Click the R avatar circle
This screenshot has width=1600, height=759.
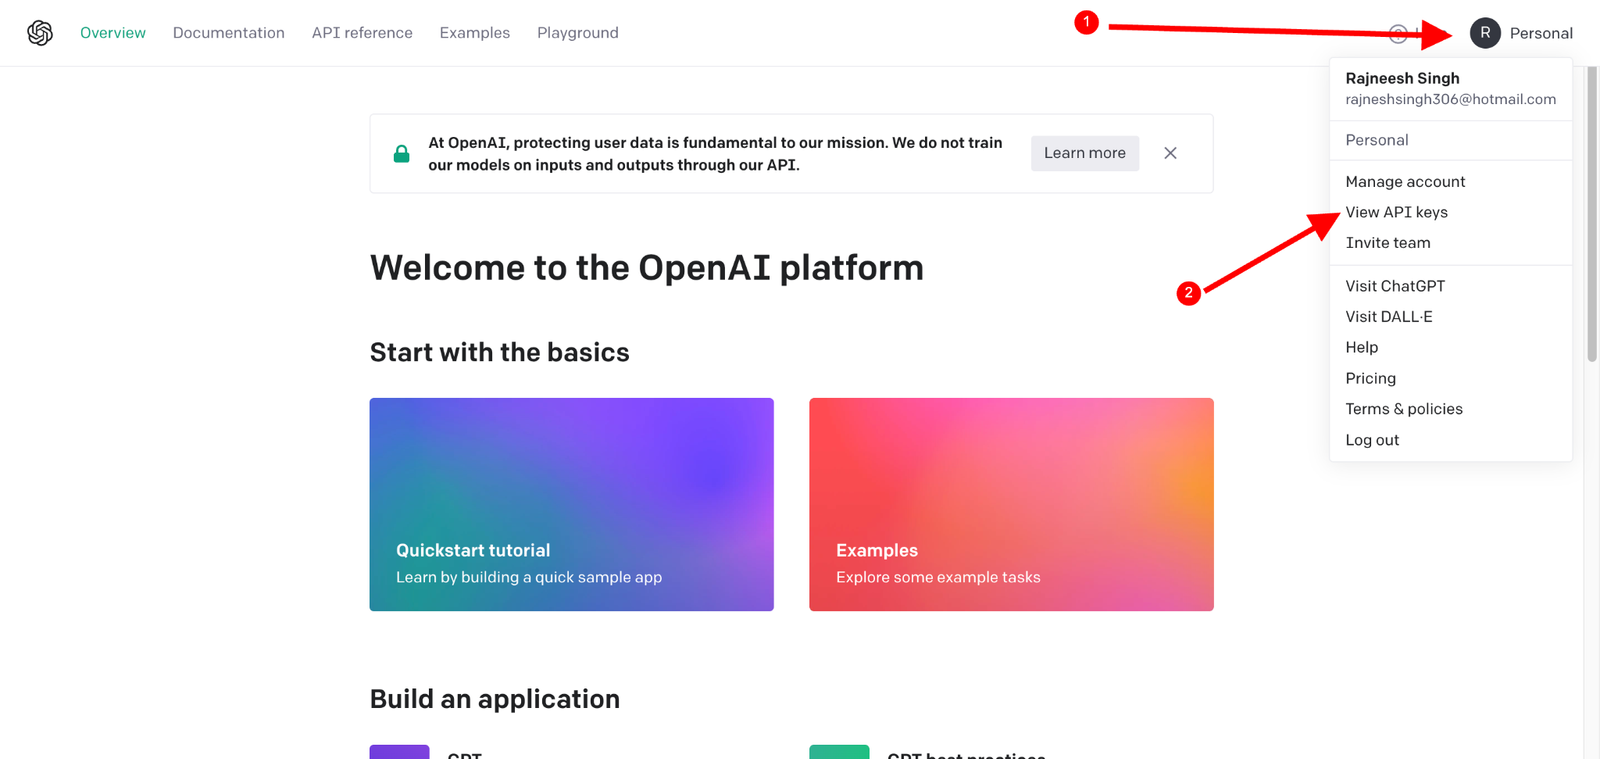(x=1485, y=33)
